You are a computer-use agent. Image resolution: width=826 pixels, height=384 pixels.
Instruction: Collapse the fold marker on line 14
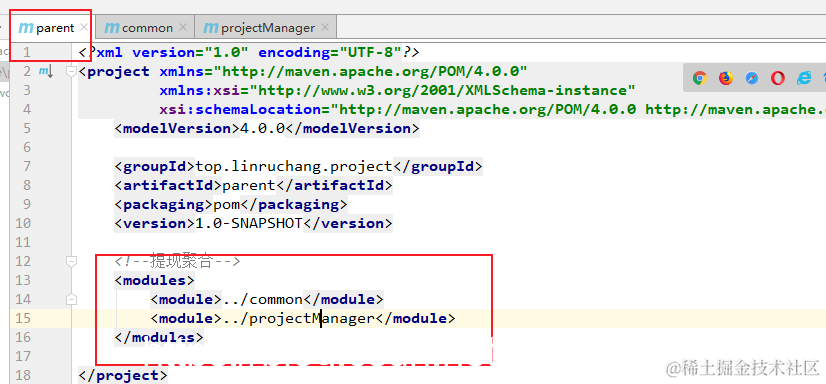point(72,299)
